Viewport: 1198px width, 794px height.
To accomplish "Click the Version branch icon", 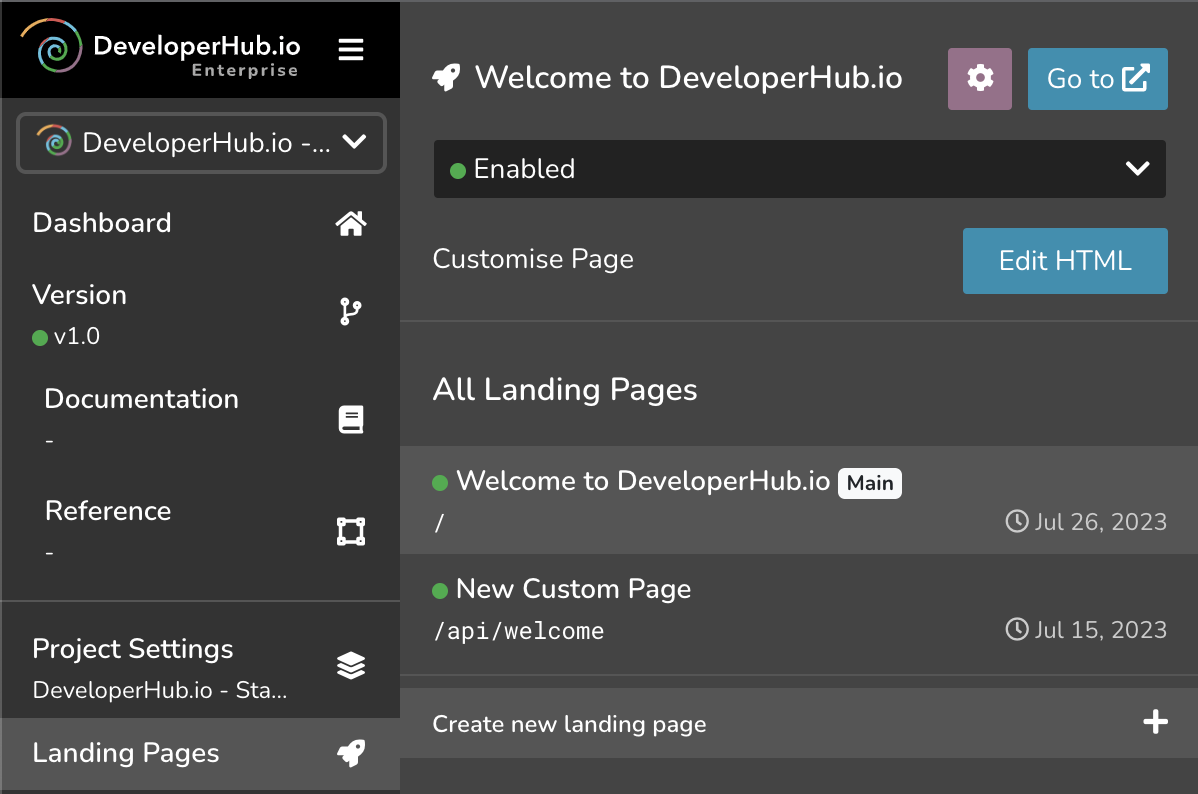I will 350,313.
